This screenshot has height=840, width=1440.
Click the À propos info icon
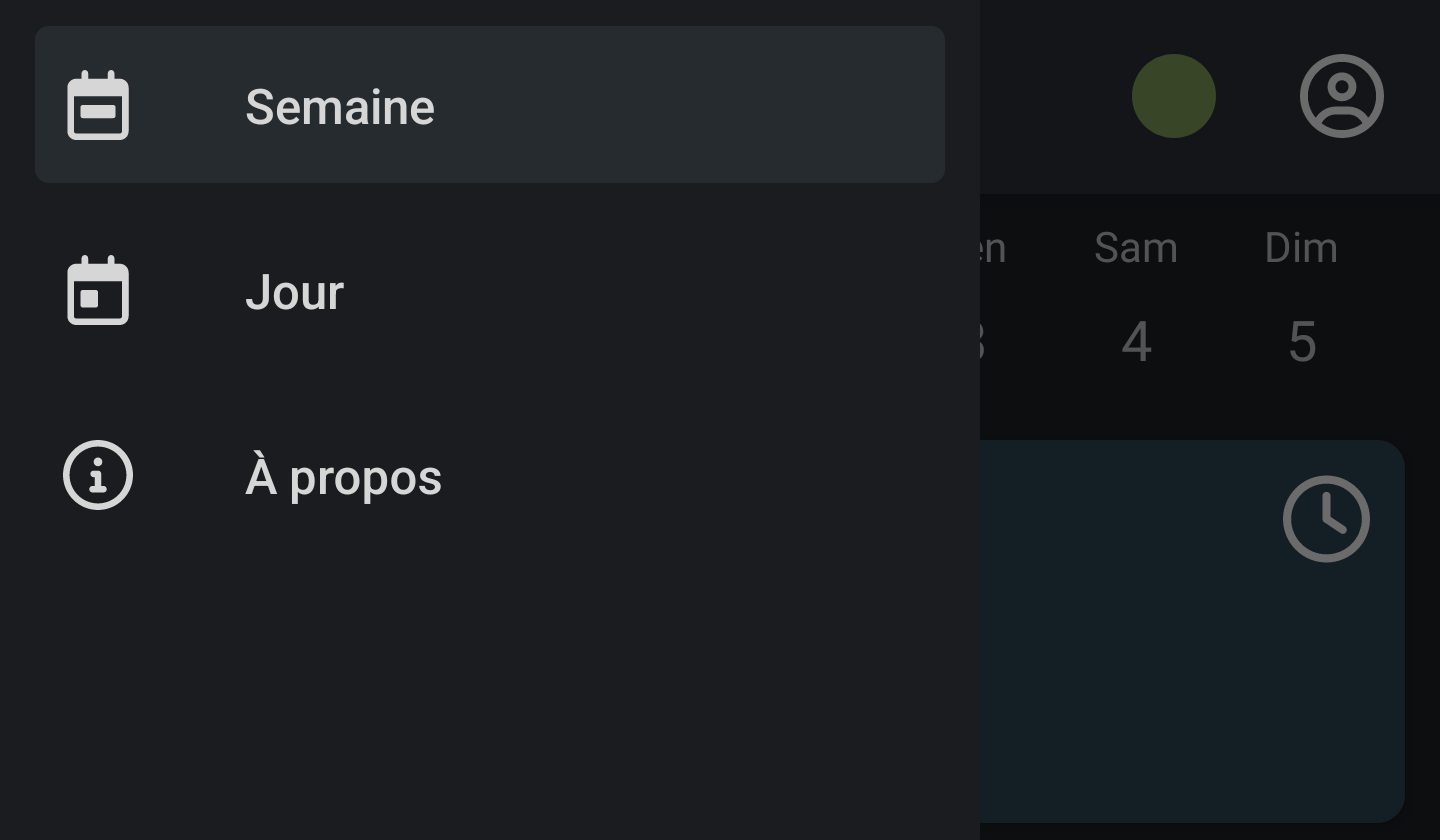[98, 476]
